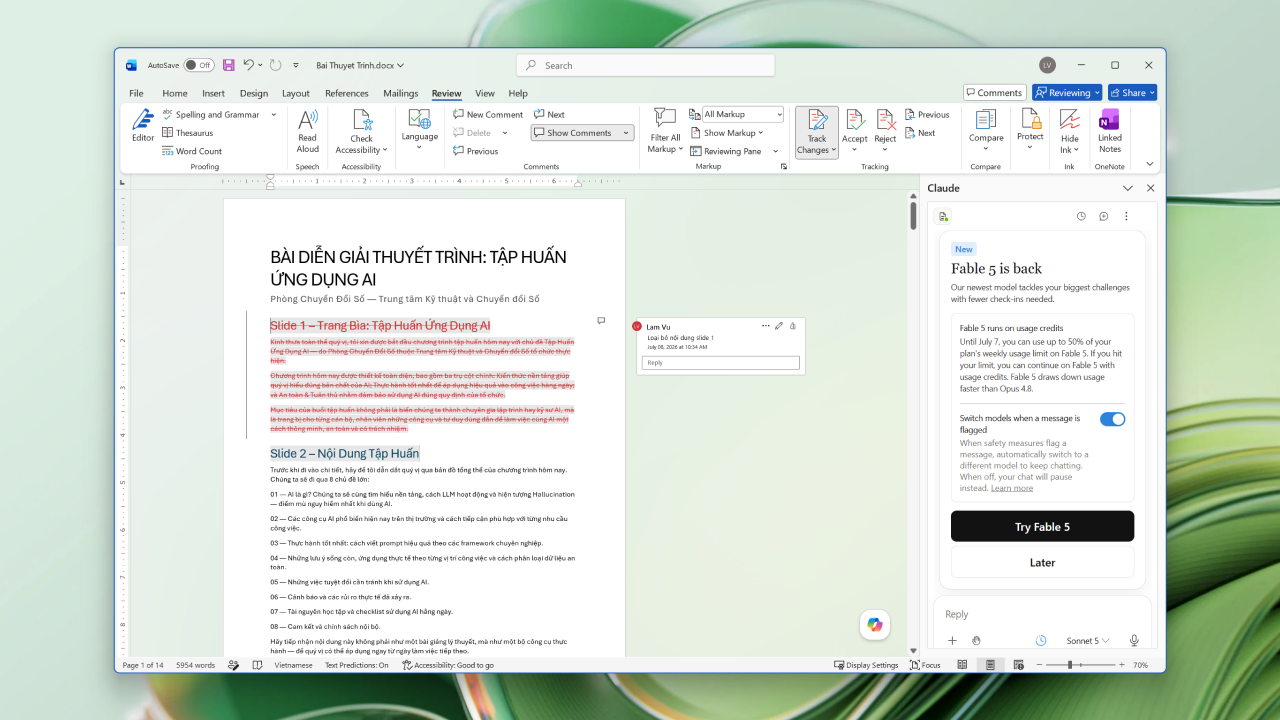Jump to Next tracked change in Tracking
1280x720 pixels.
(x=920, y=133)
